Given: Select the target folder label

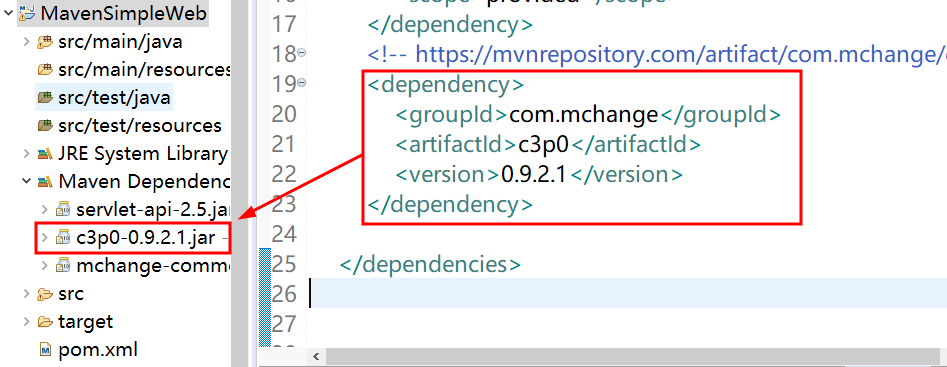Looking at the screenshot, I should (85, 321).
